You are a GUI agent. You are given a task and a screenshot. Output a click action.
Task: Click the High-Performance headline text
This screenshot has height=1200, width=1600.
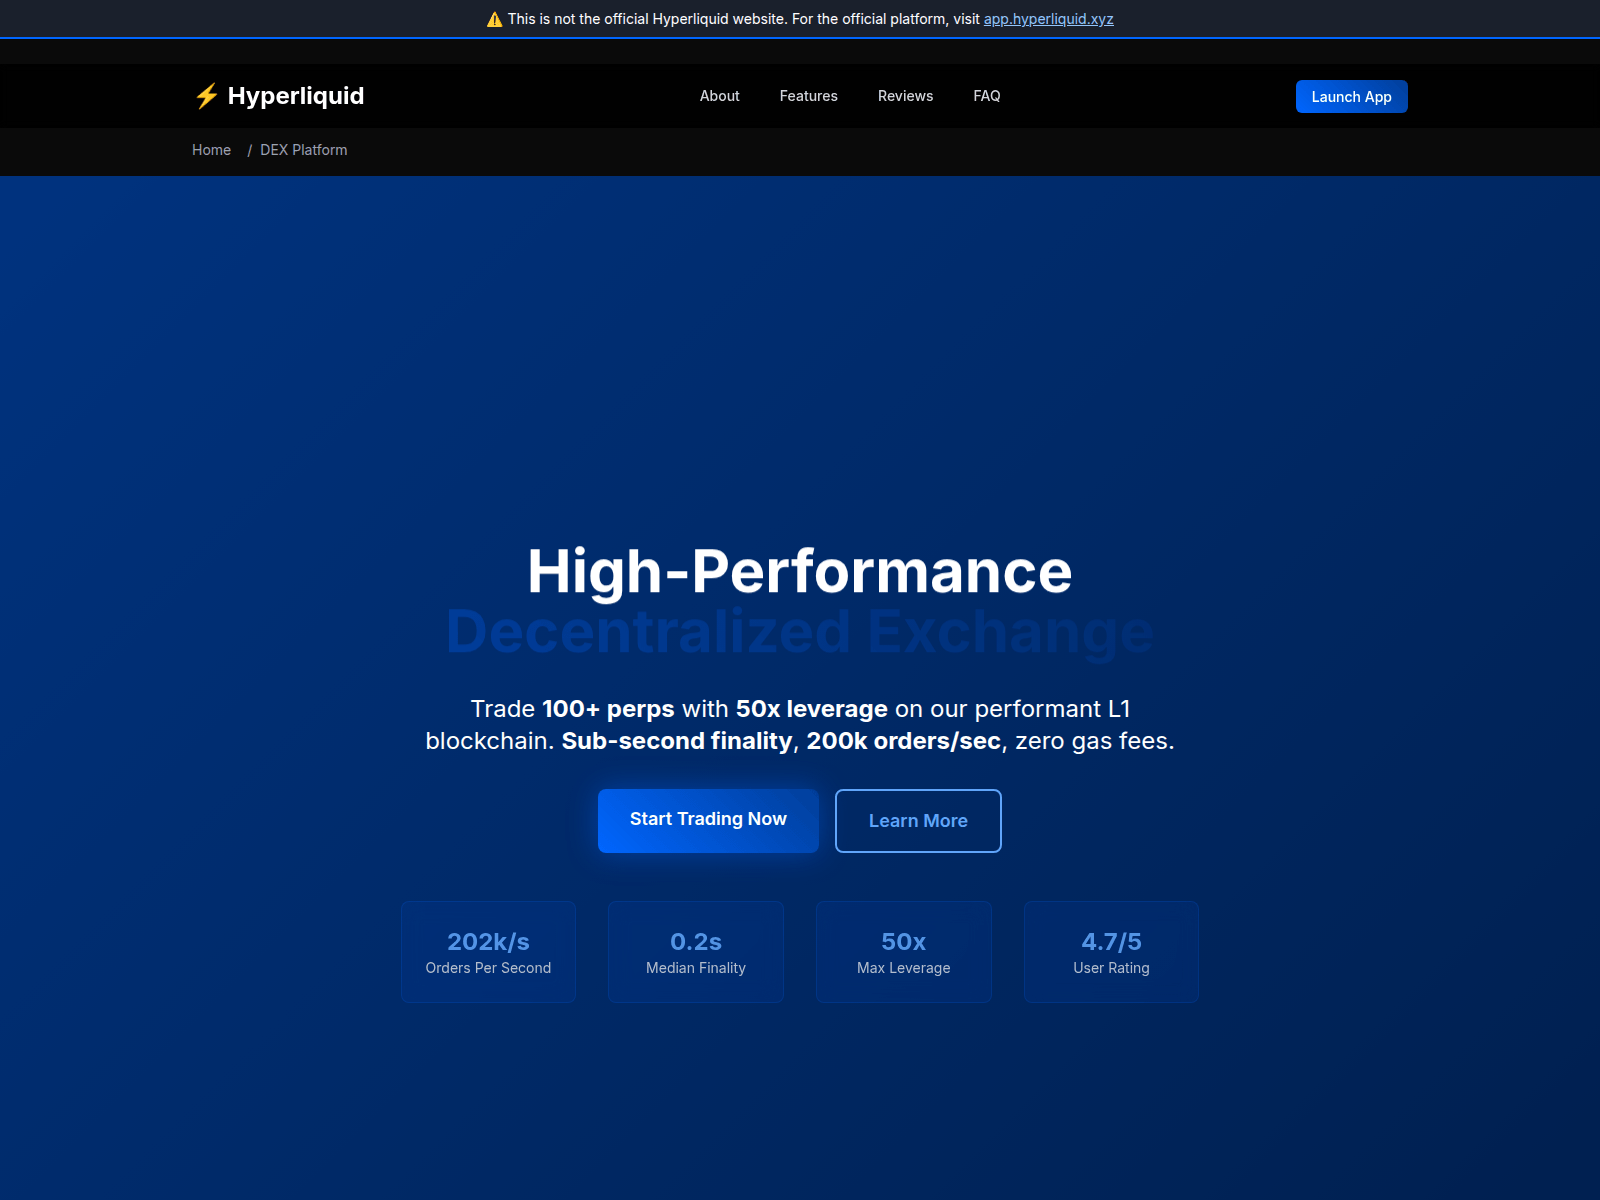800,571
